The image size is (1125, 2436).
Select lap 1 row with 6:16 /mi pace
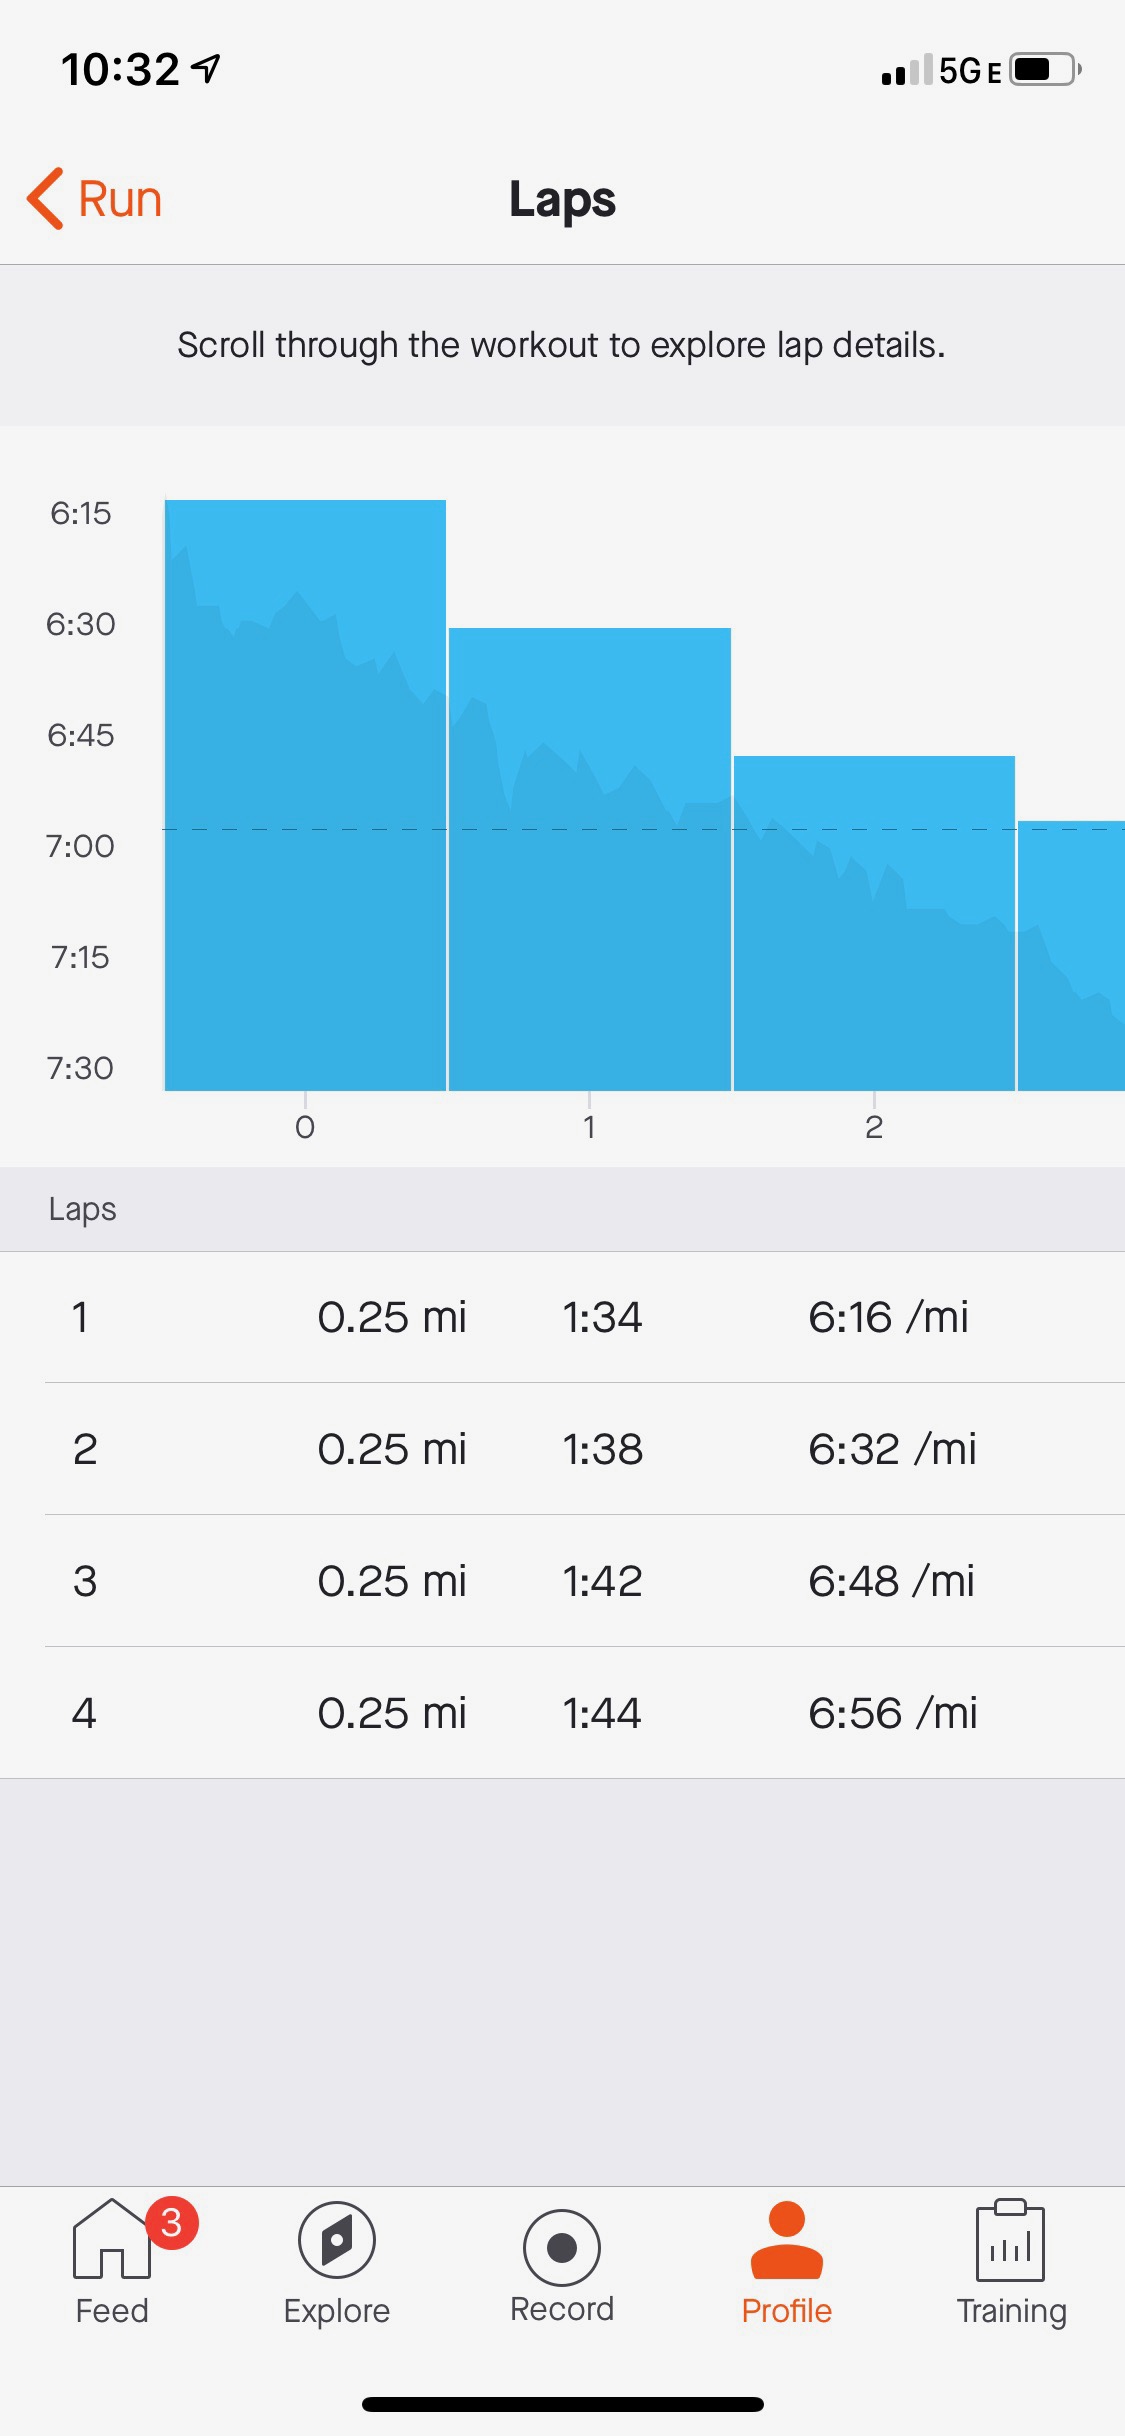[x=562, y=1317]
